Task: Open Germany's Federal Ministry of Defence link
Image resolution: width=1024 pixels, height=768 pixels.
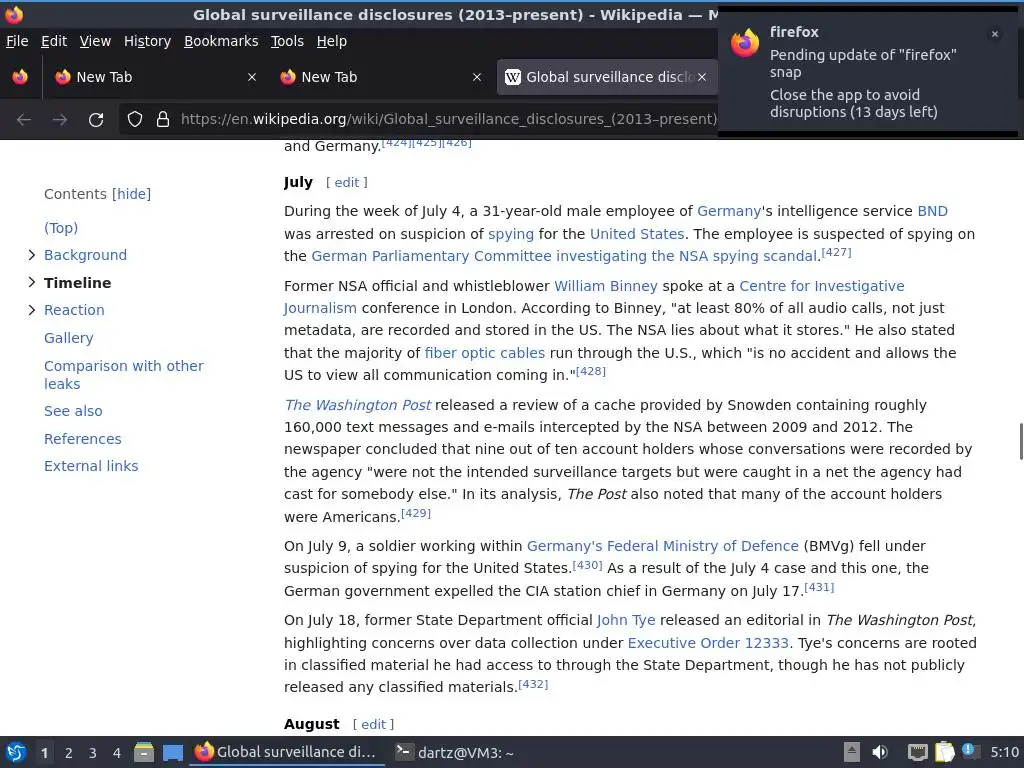Action: pos(662,546)
